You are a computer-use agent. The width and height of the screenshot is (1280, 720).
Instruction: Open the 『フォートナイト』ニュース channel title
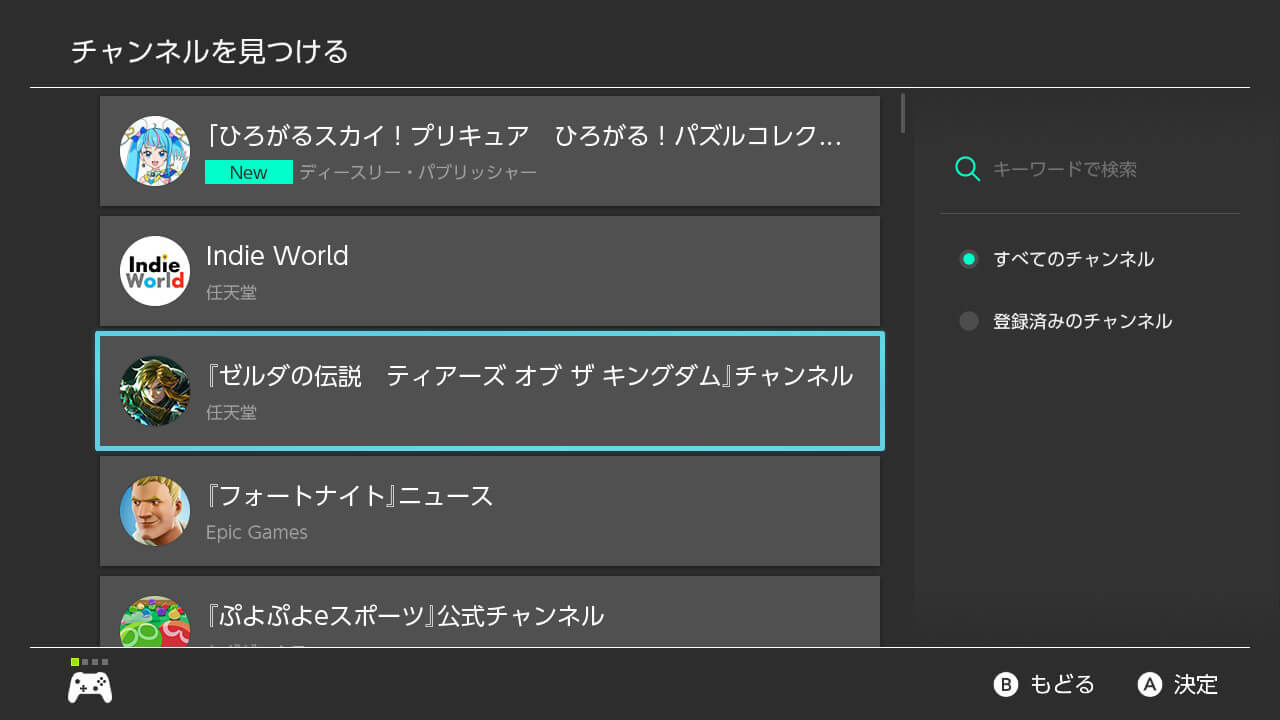click(349, 496)
